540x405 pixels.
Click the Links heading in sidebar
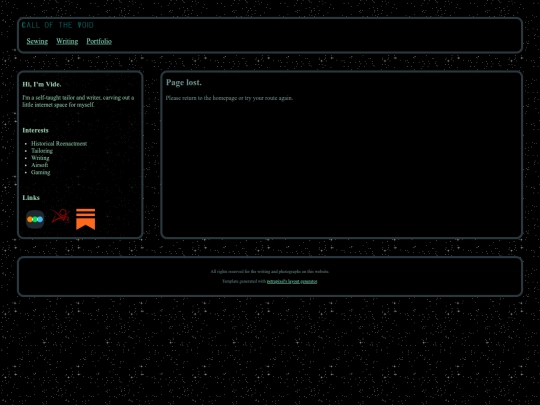(31, 198)
